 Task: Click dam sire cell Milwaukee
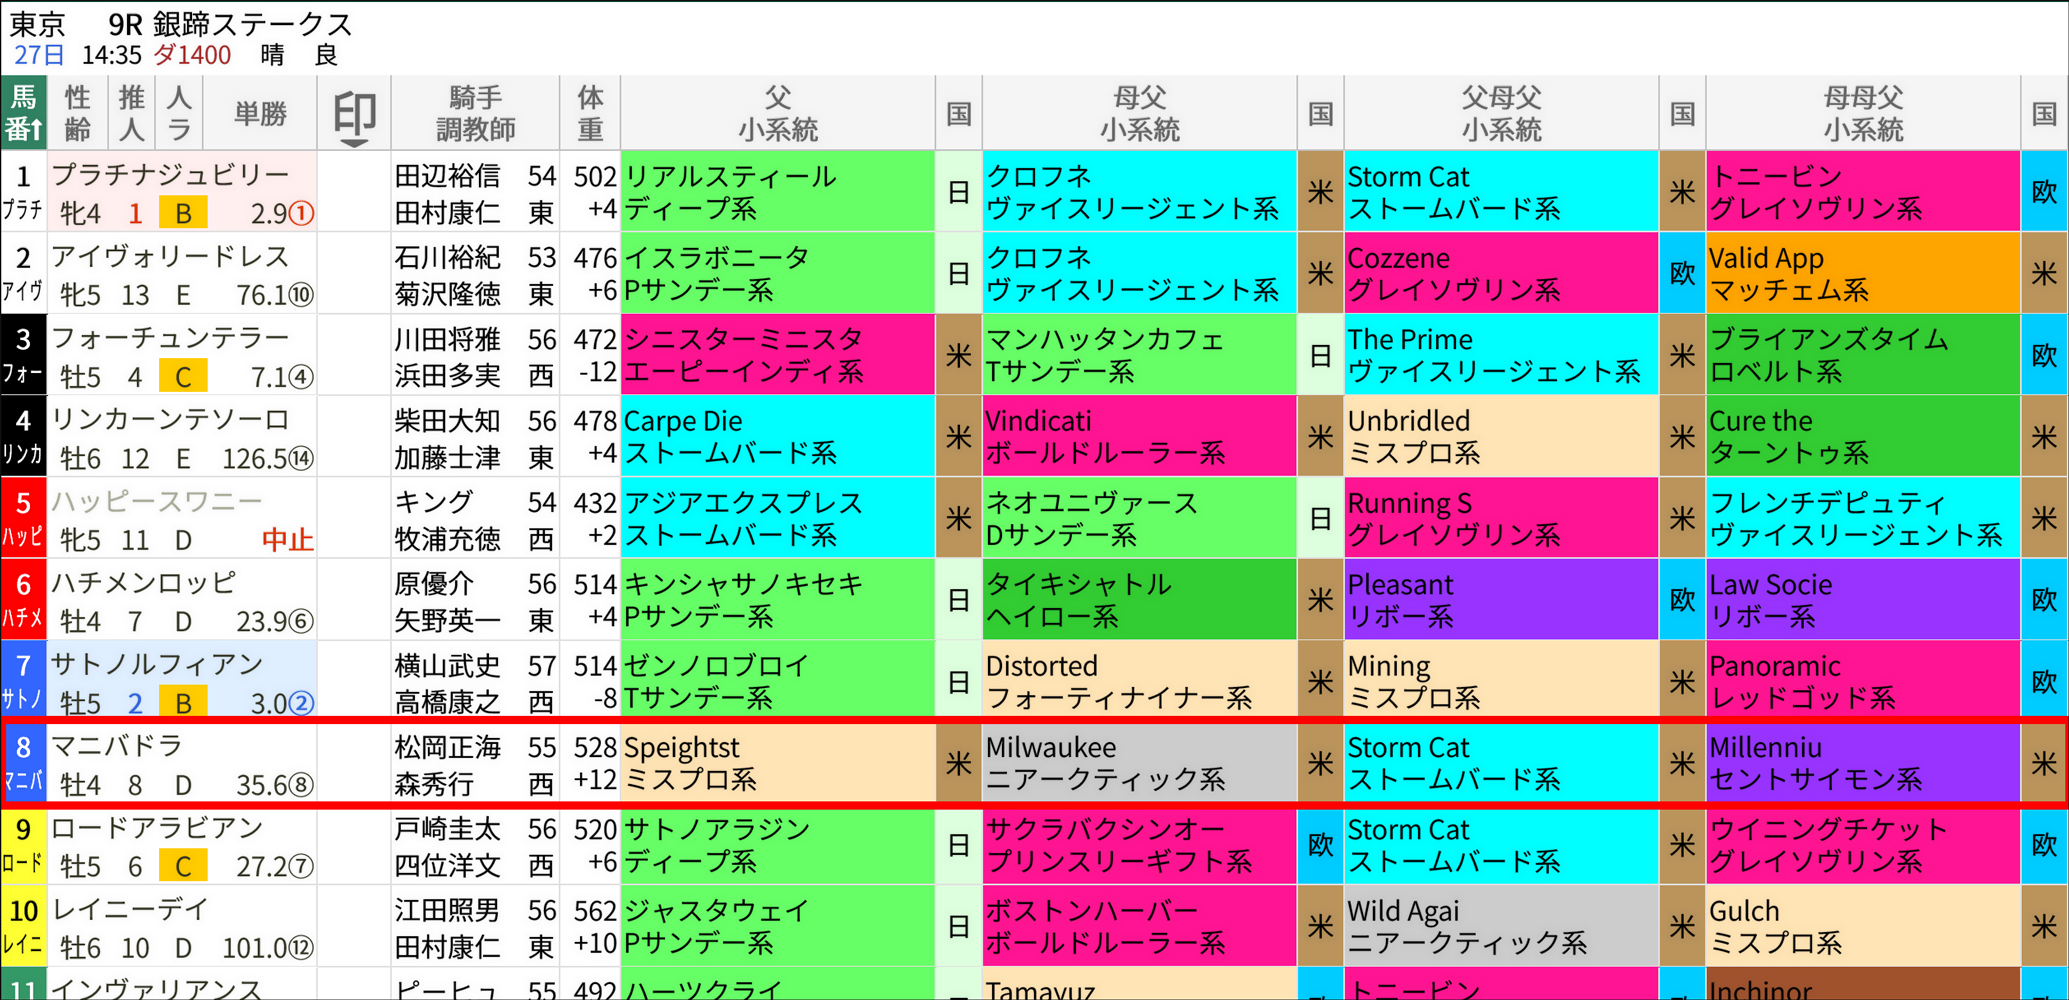click(x=1140, y=762)
